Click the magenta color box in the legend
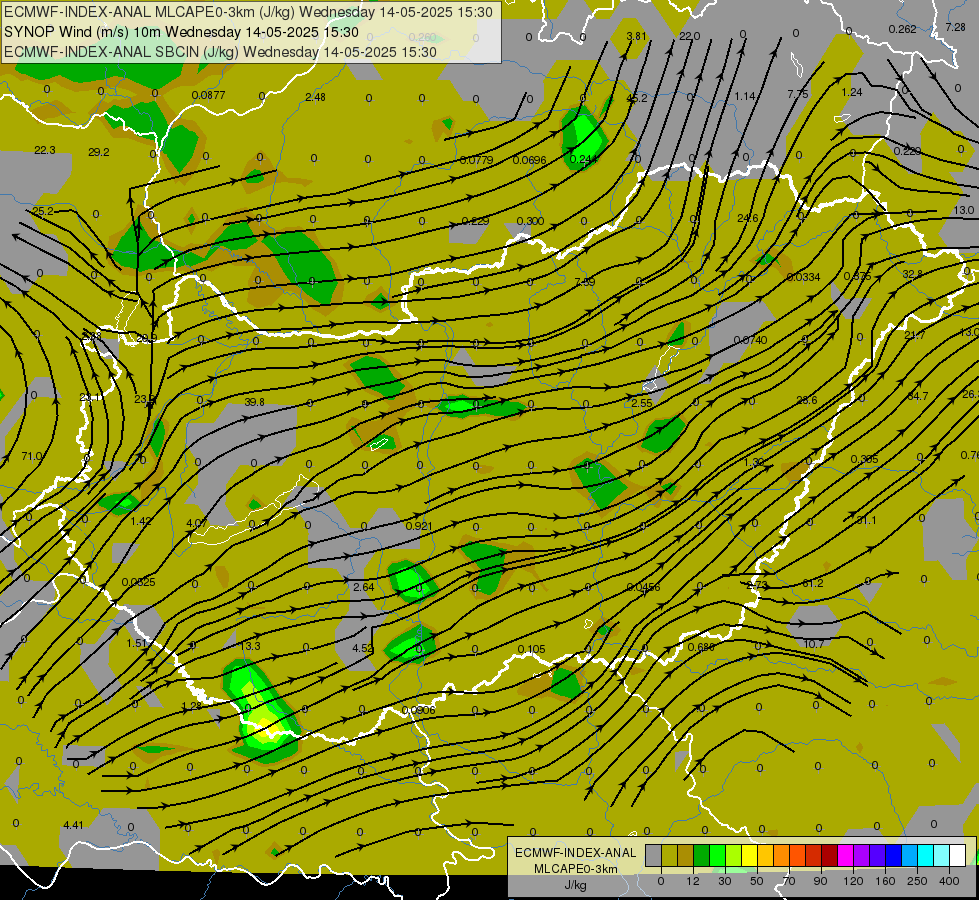Image resolution: width=979 pixels, height=900 pixels. (x=845, y=856)
